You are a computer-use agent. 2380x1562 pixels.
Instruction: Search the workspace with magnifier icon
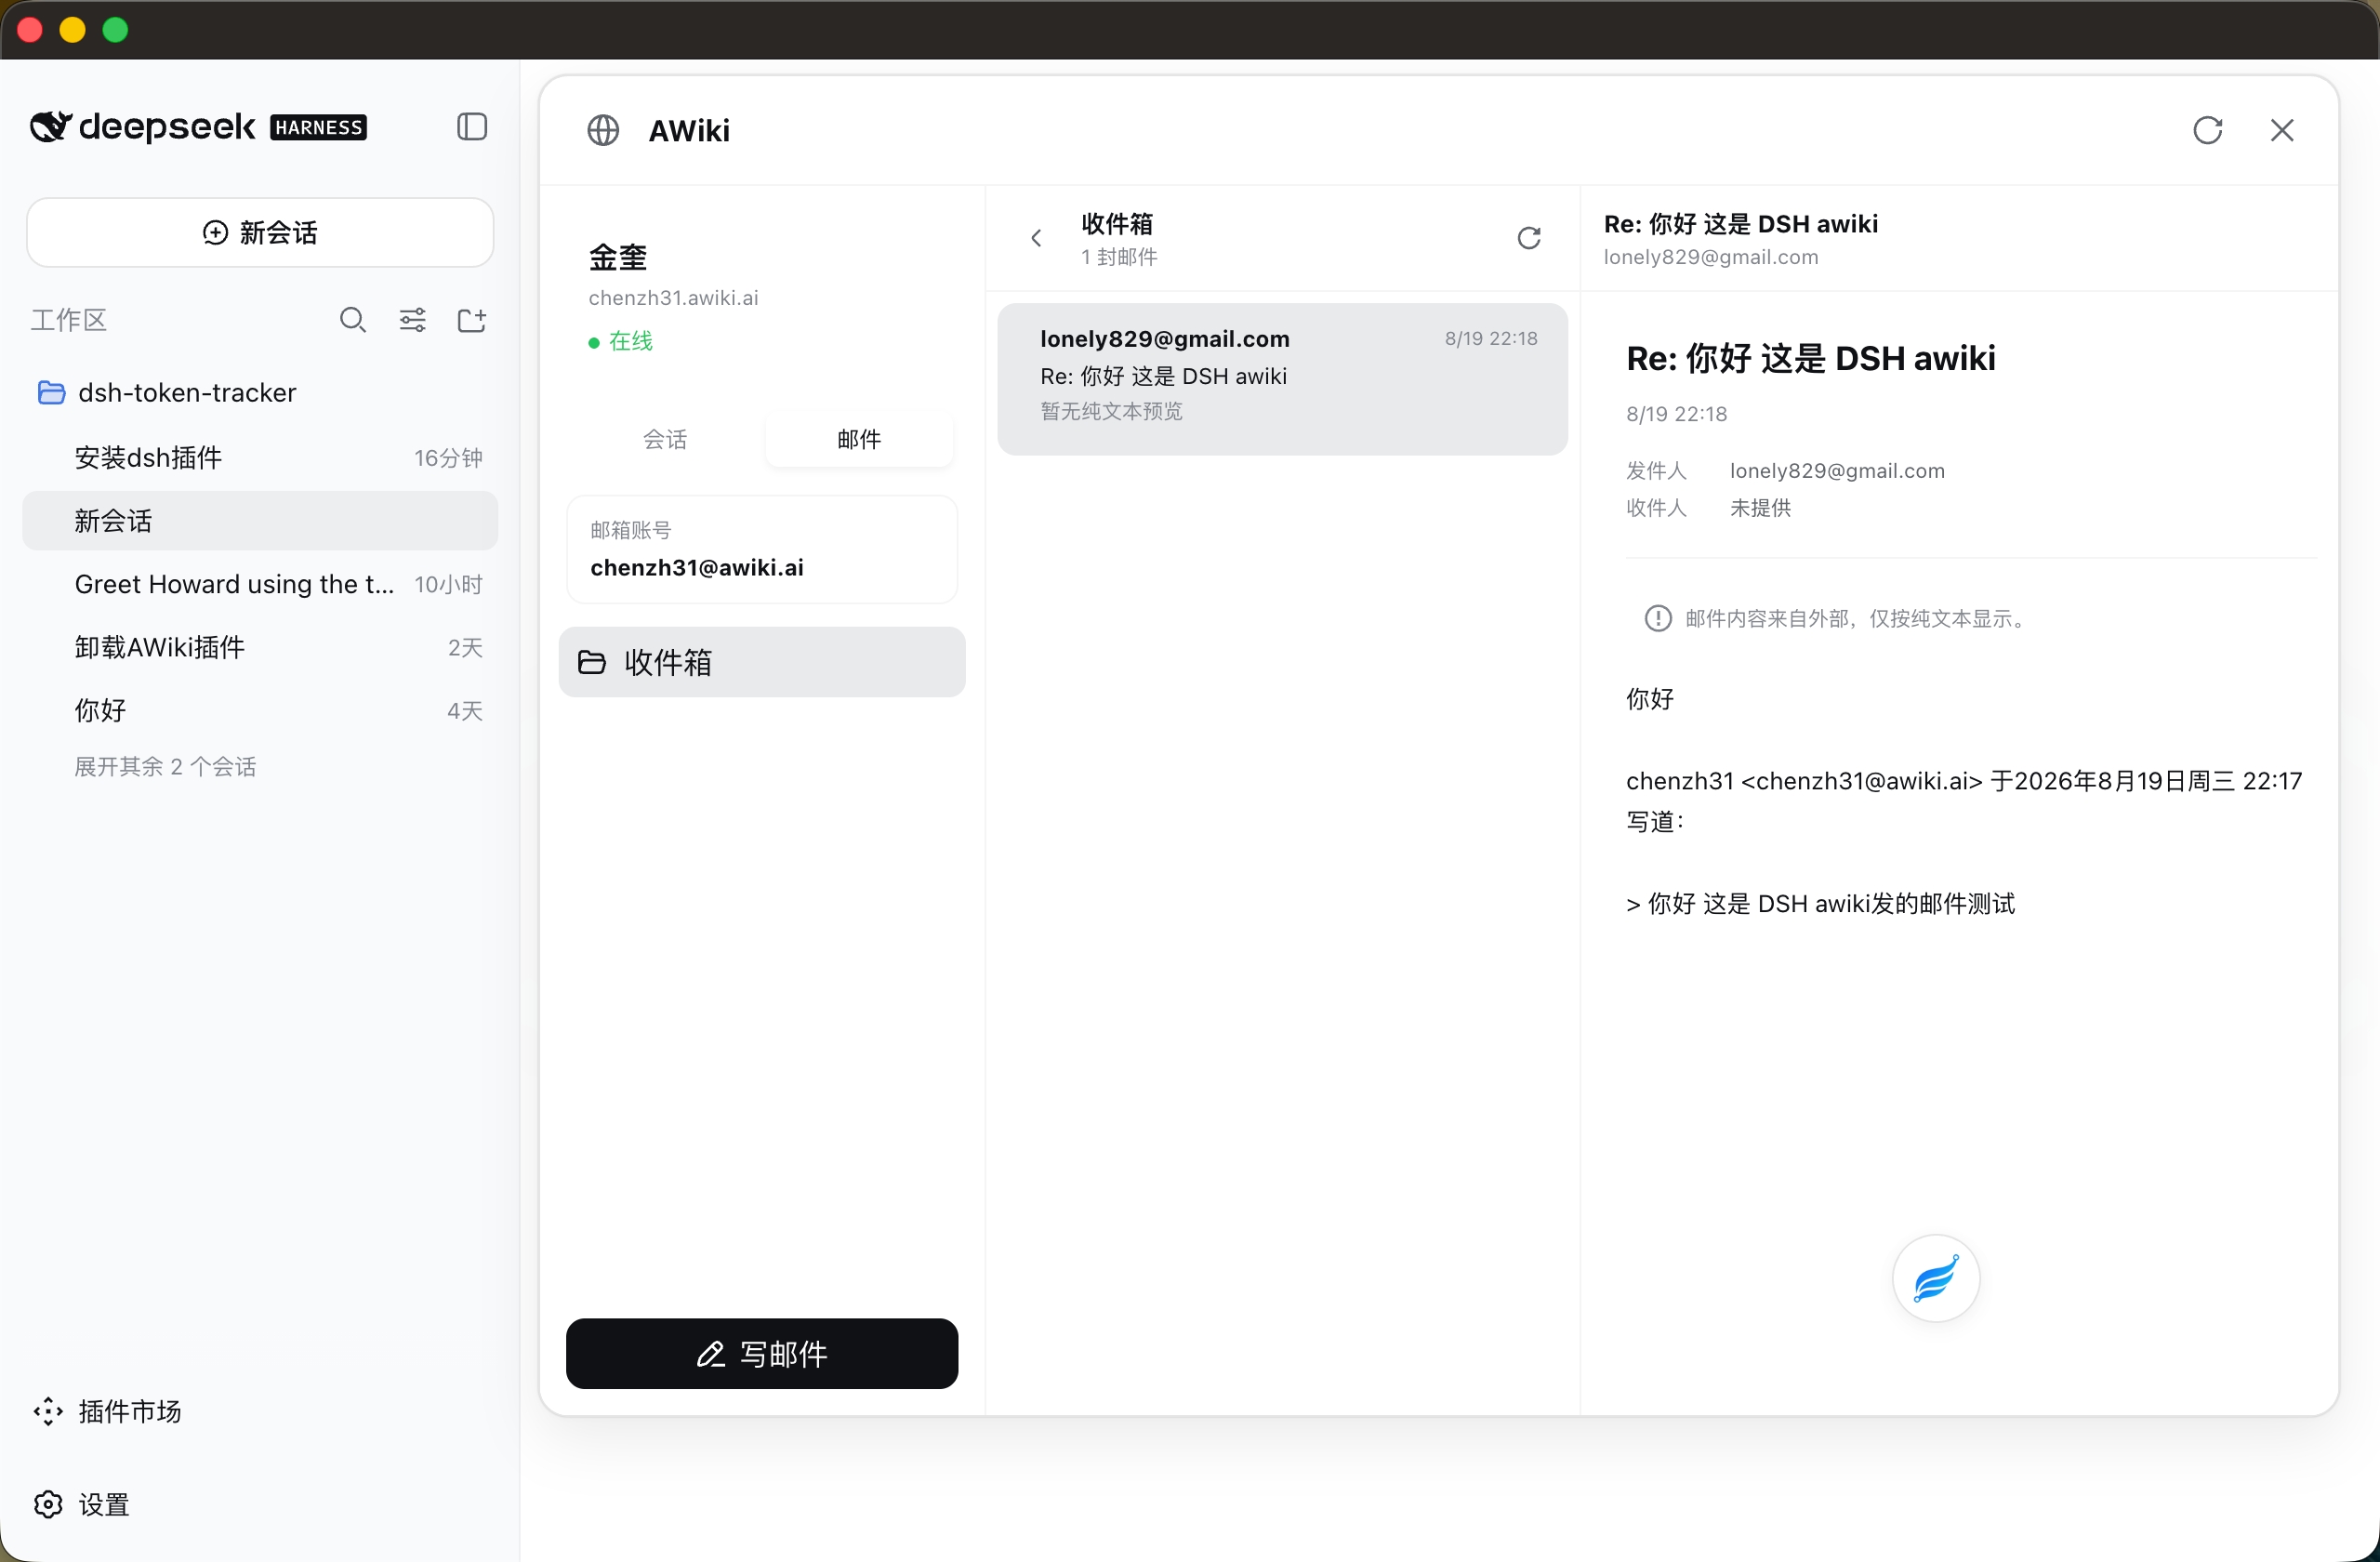coord(352,320)
